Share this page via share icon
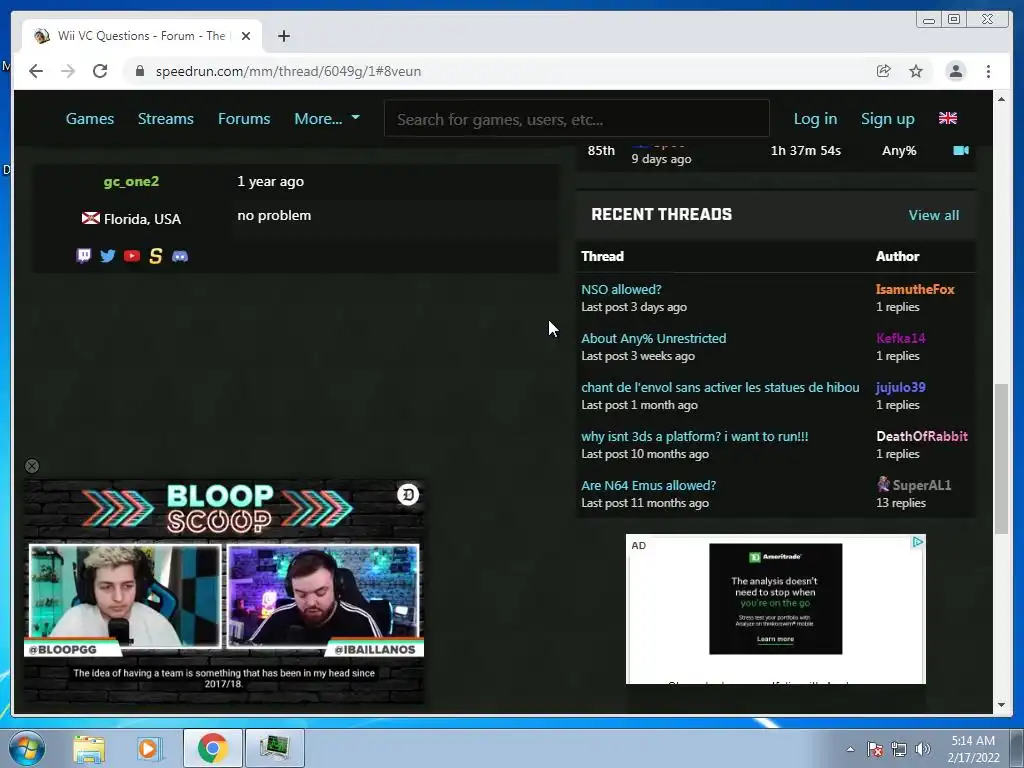 coord(884,71)
